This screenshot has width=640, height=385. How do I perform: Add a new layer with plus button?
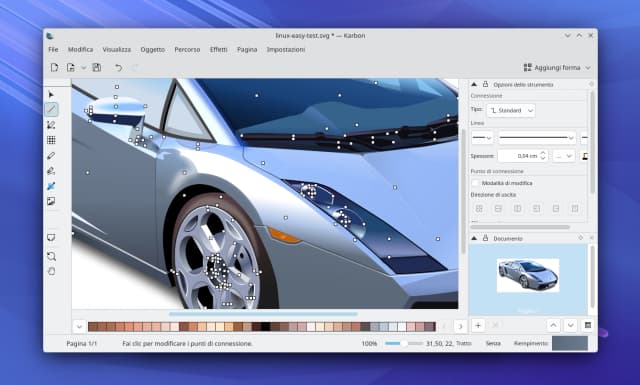(x=478, y=325)
